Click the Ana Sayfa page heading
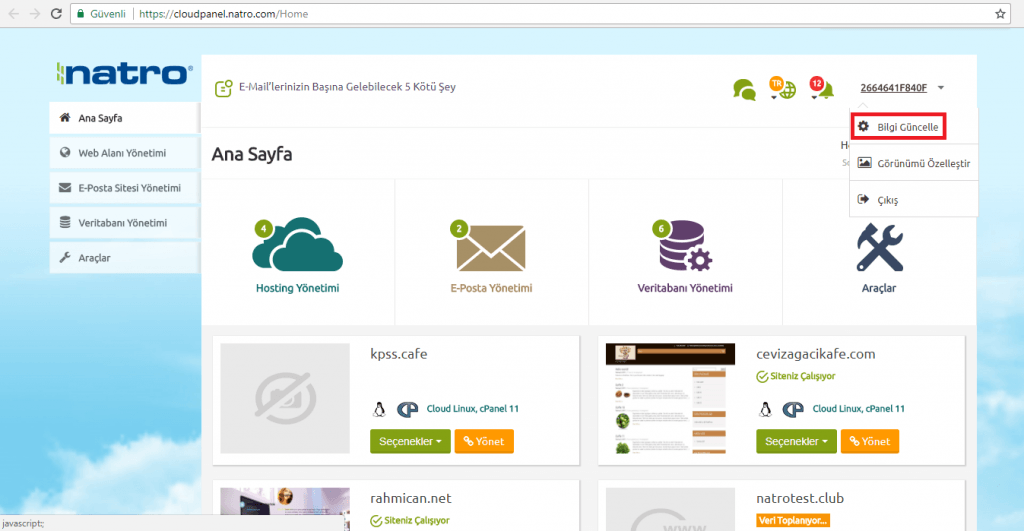The width and height of the screenshot is (1024, 531). (x=251, y=154)
